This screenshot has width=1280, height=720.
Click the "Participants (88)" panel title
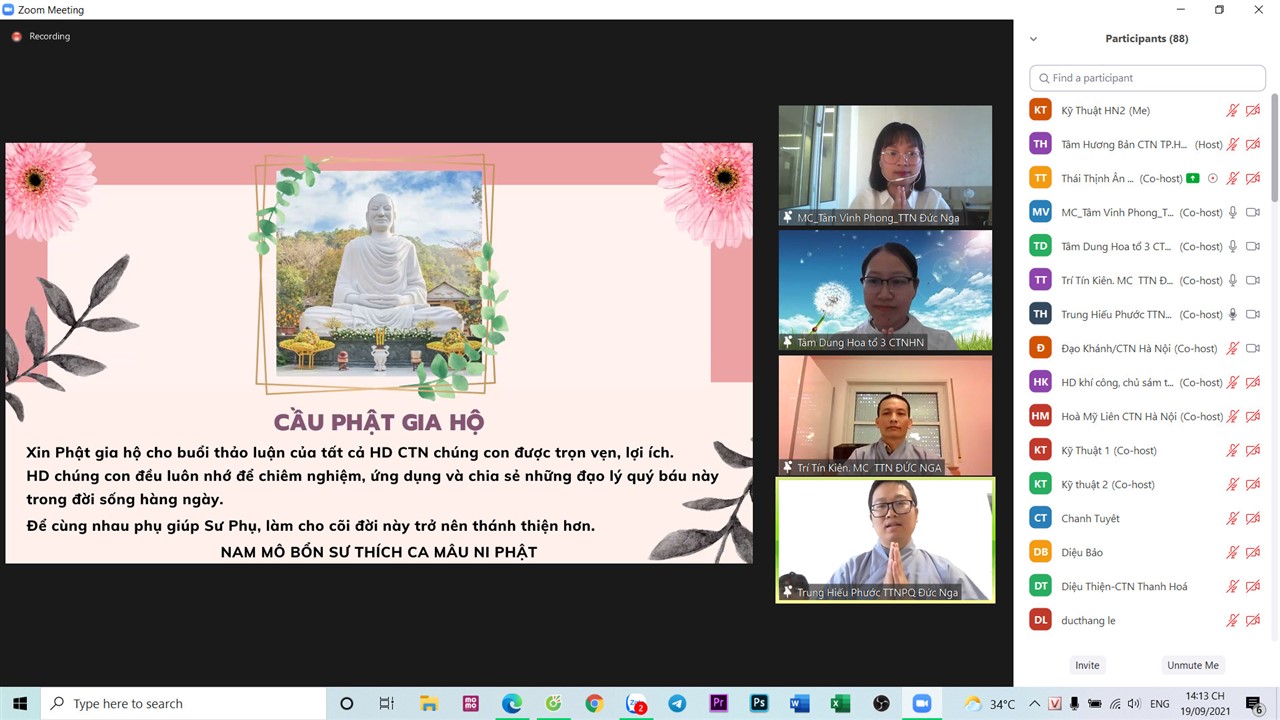pos(1147,39)
